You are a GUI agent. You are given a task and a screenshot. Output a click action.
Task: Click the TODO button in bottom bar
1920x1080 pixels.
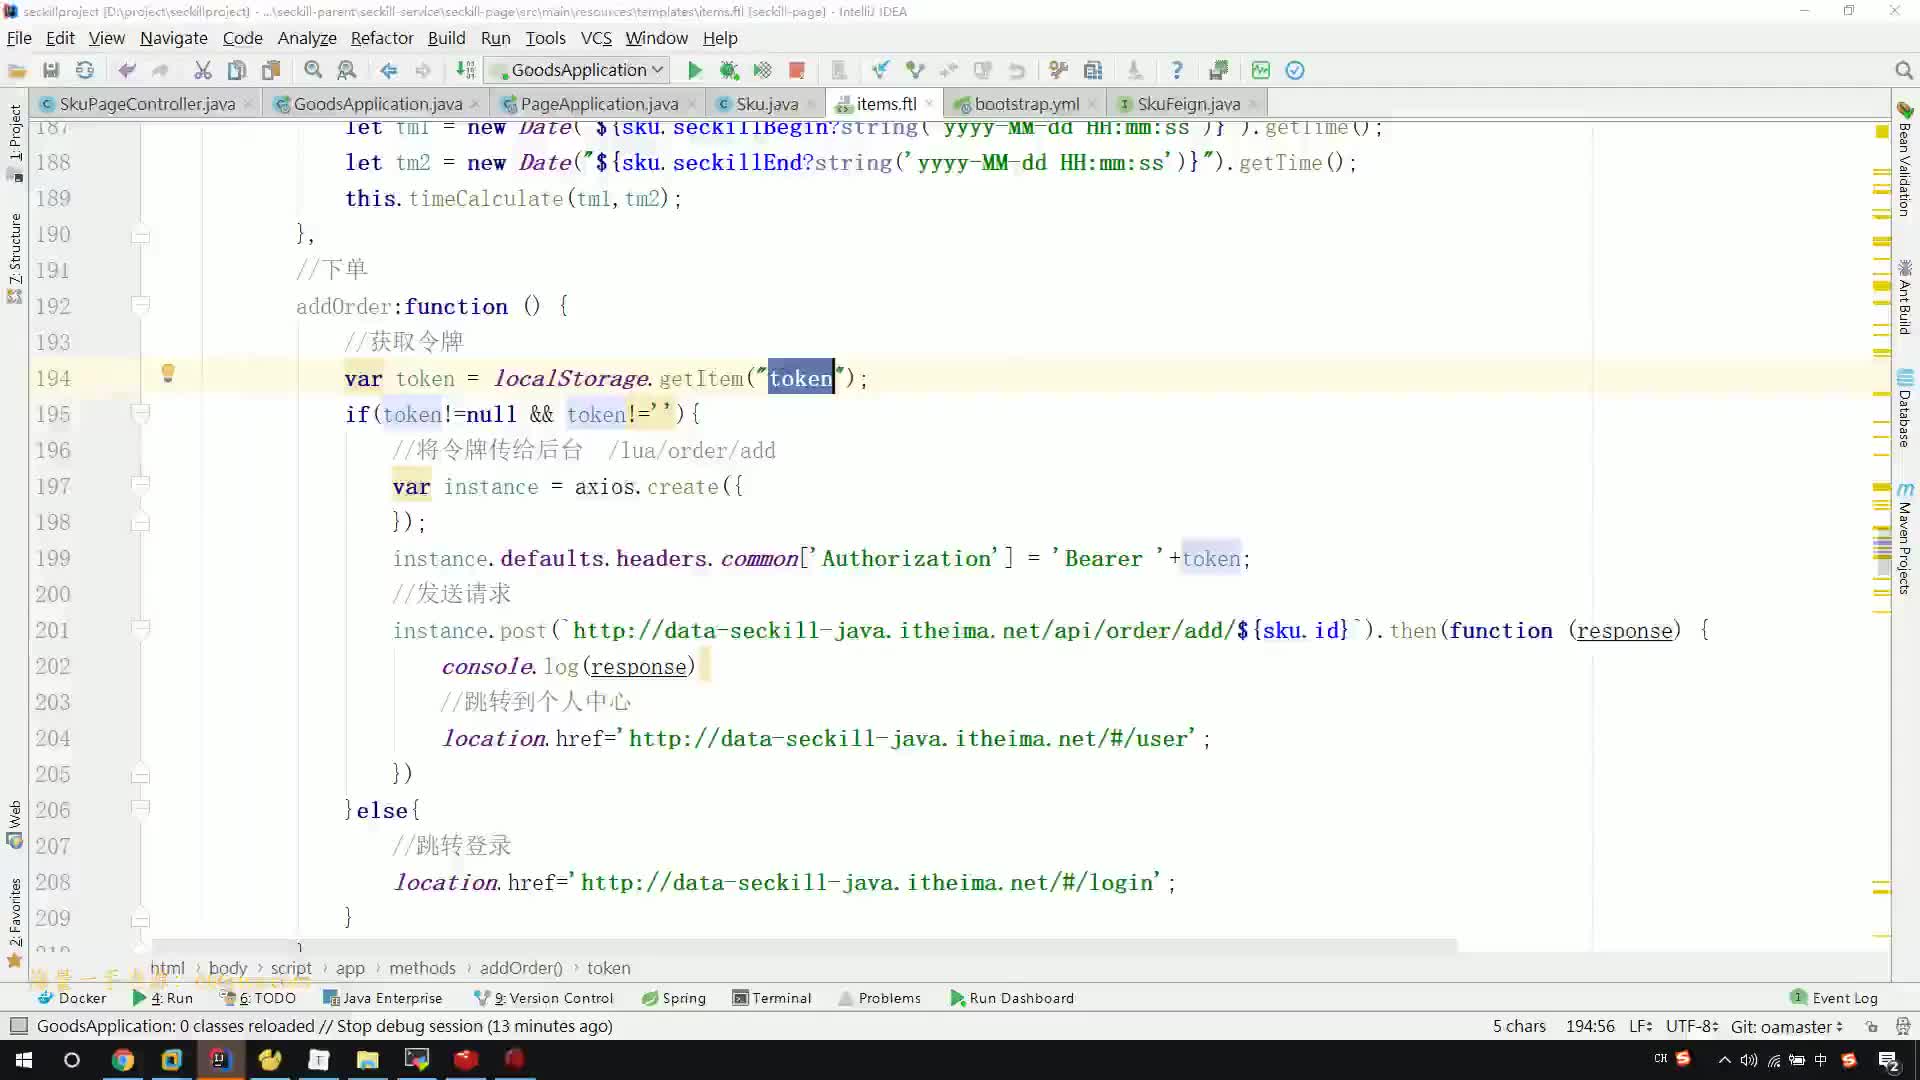[276, 998]
